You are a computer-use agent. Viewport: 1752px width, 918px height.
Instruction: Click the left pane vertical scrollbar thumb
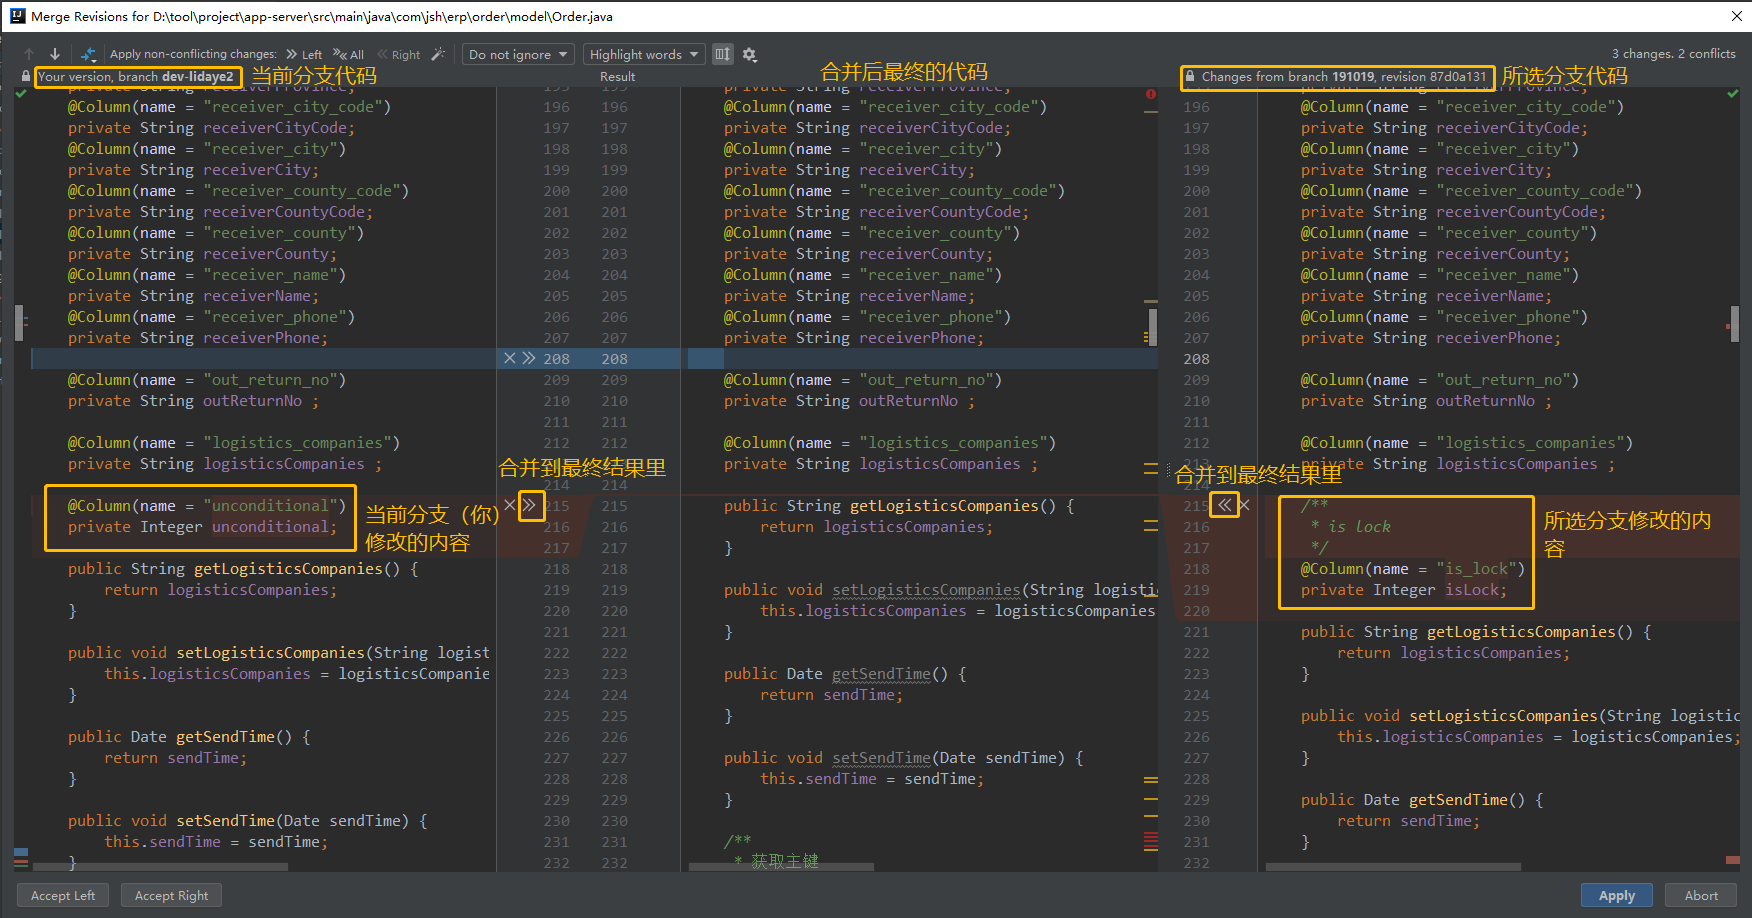(19, 324)
